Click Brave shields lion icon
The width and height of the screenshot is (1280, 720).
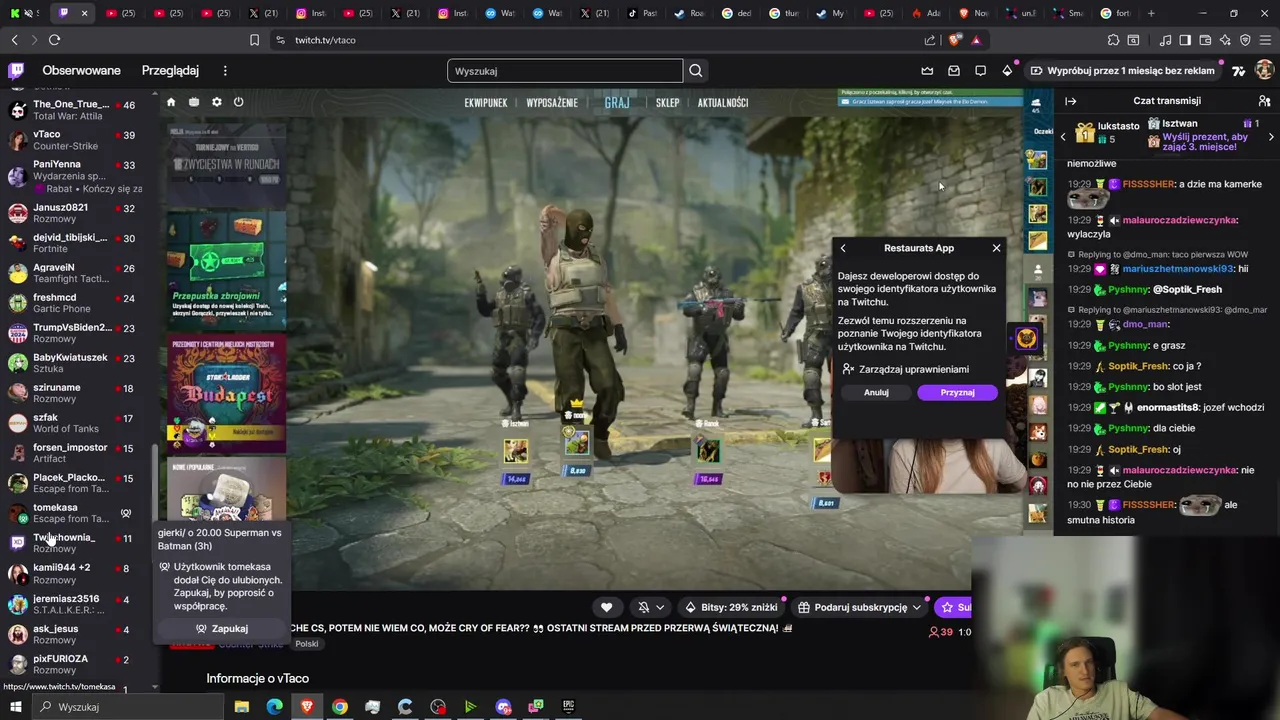pyautogui.click(x=955, y=40)
